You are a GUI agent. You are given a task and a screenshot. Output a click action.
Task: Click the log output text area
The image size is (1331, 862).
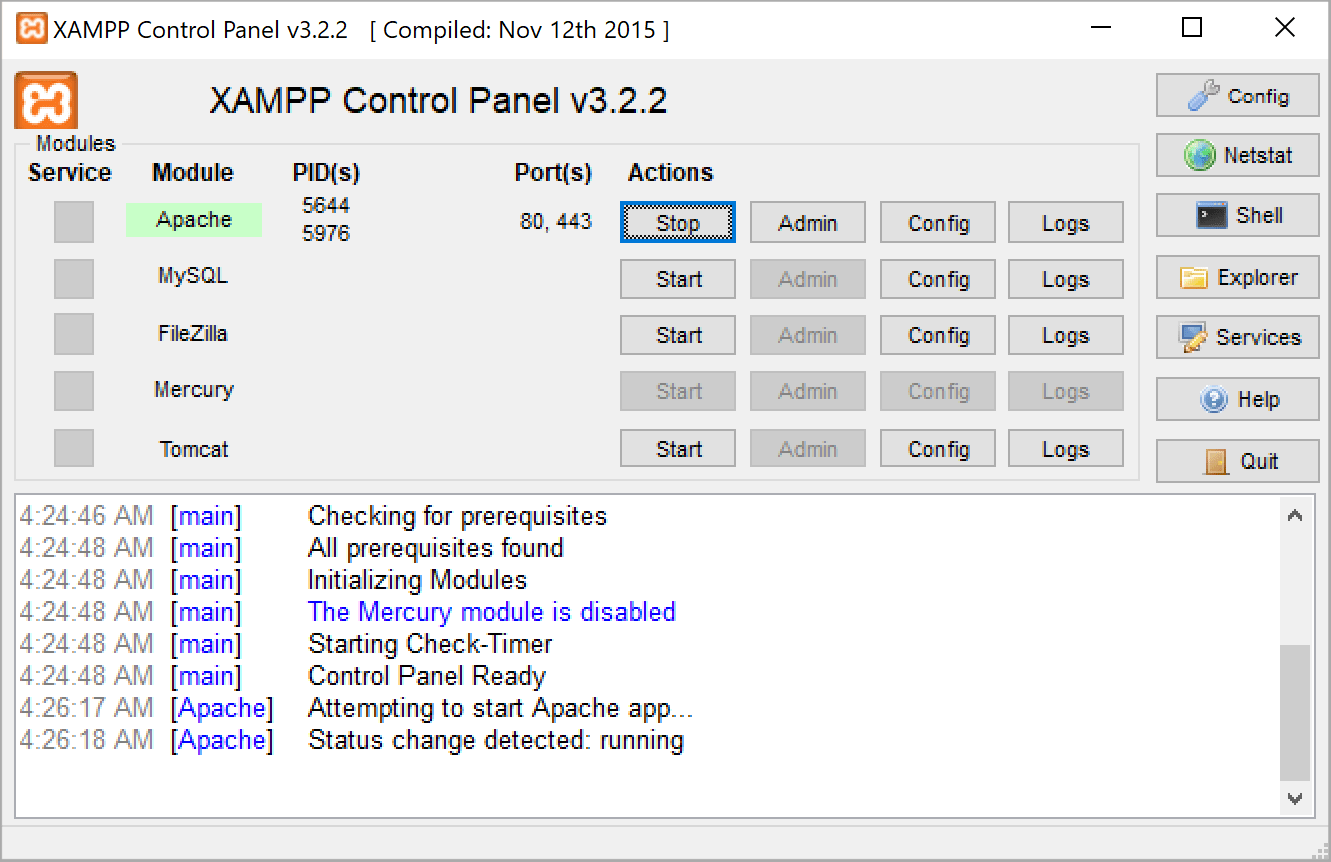(x=640, y=650)
